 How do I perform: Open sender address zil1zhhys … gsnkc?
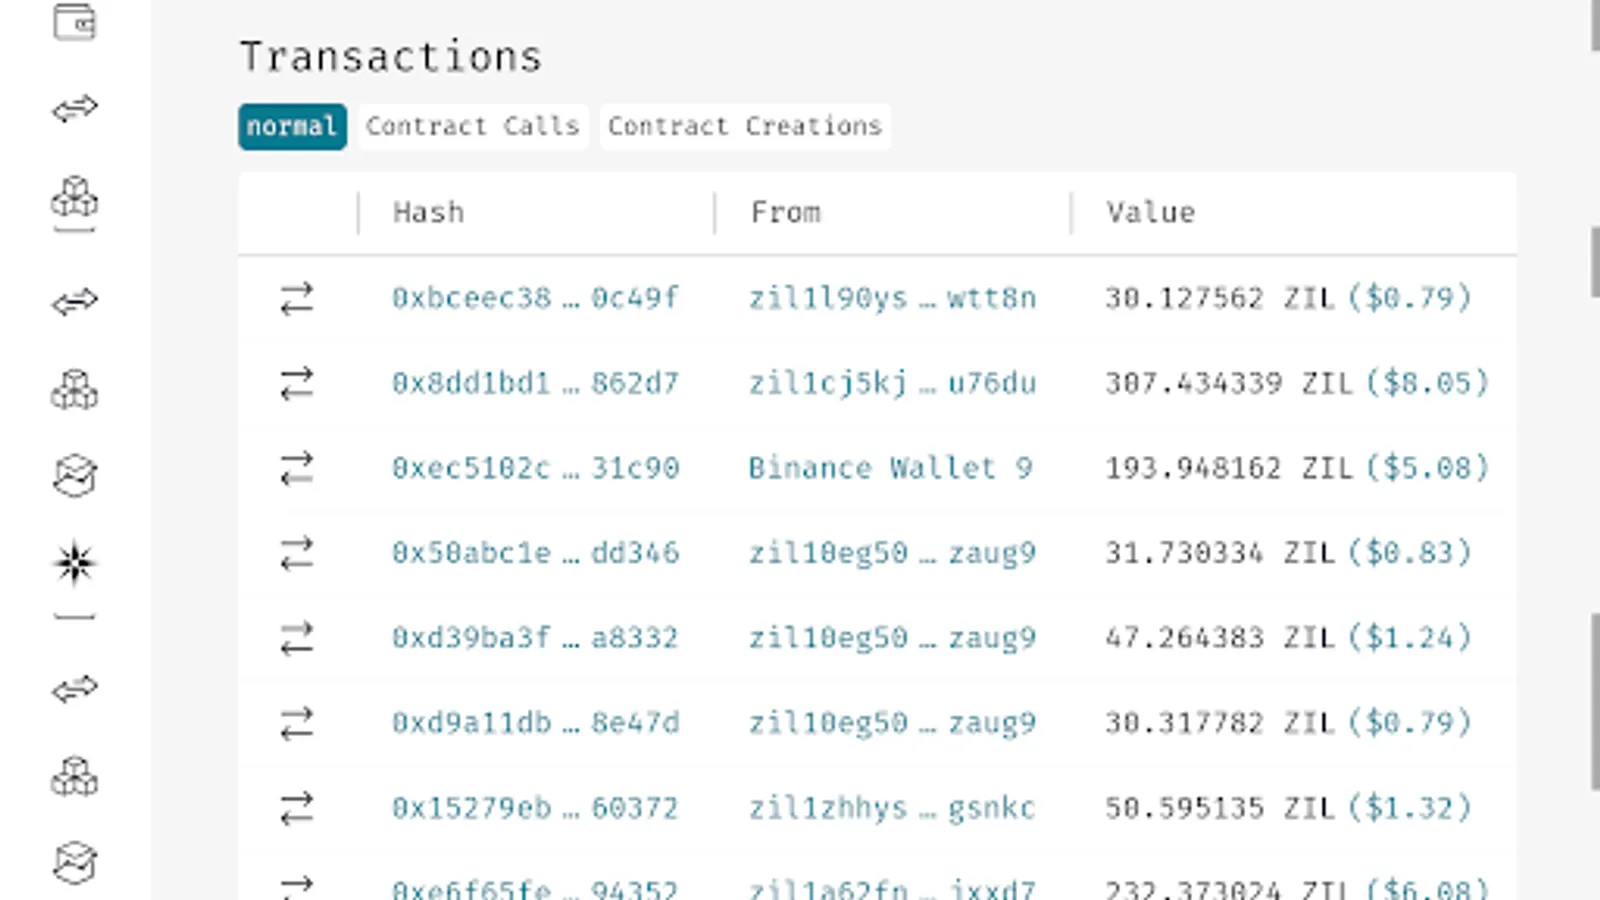(892, 808)
